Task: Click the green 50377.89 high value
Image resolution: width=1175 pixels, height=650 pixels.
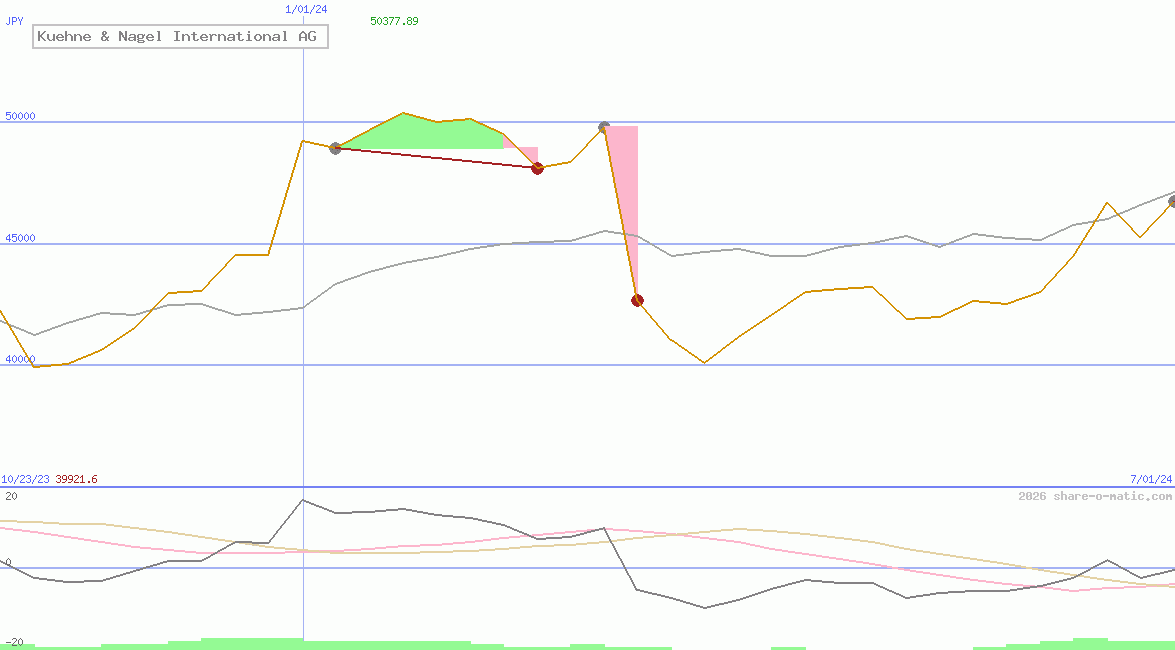Action: 394,21
